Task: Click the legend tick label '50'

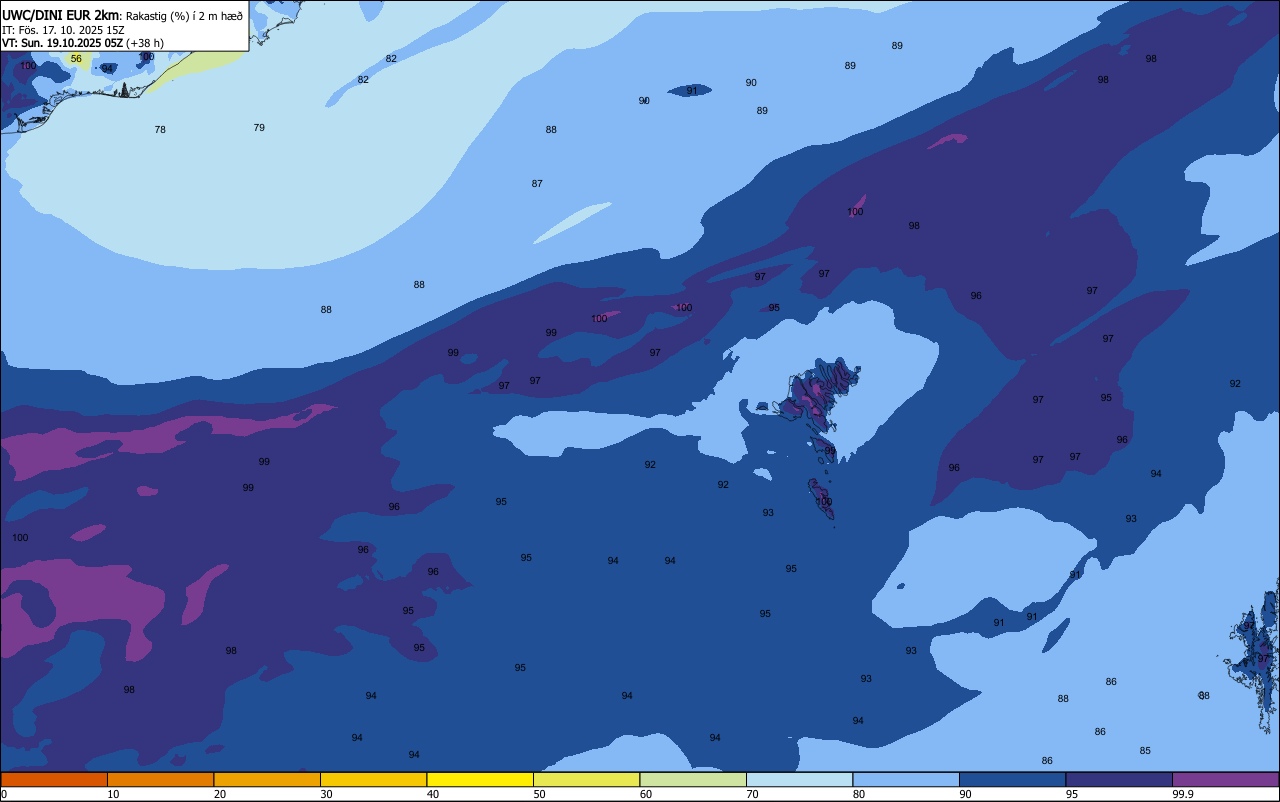Action: click(x=539, y=794)
